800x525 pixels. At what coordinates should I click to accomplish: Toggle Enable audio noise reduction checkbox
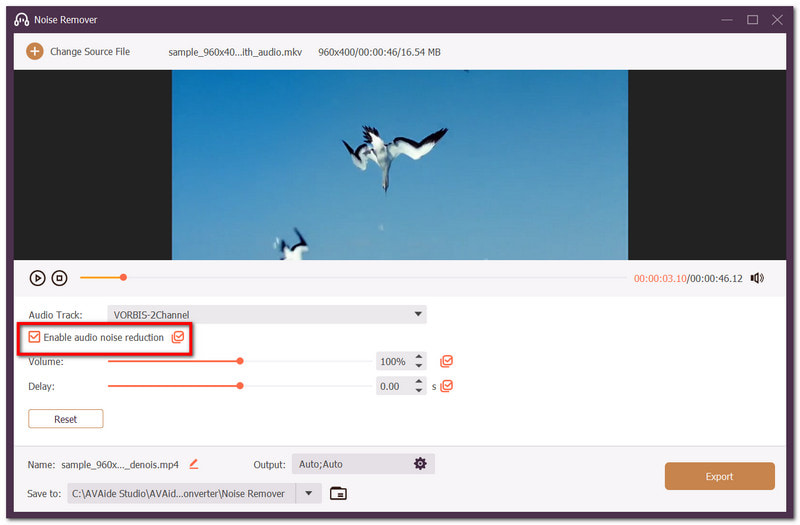click(34, 337)
